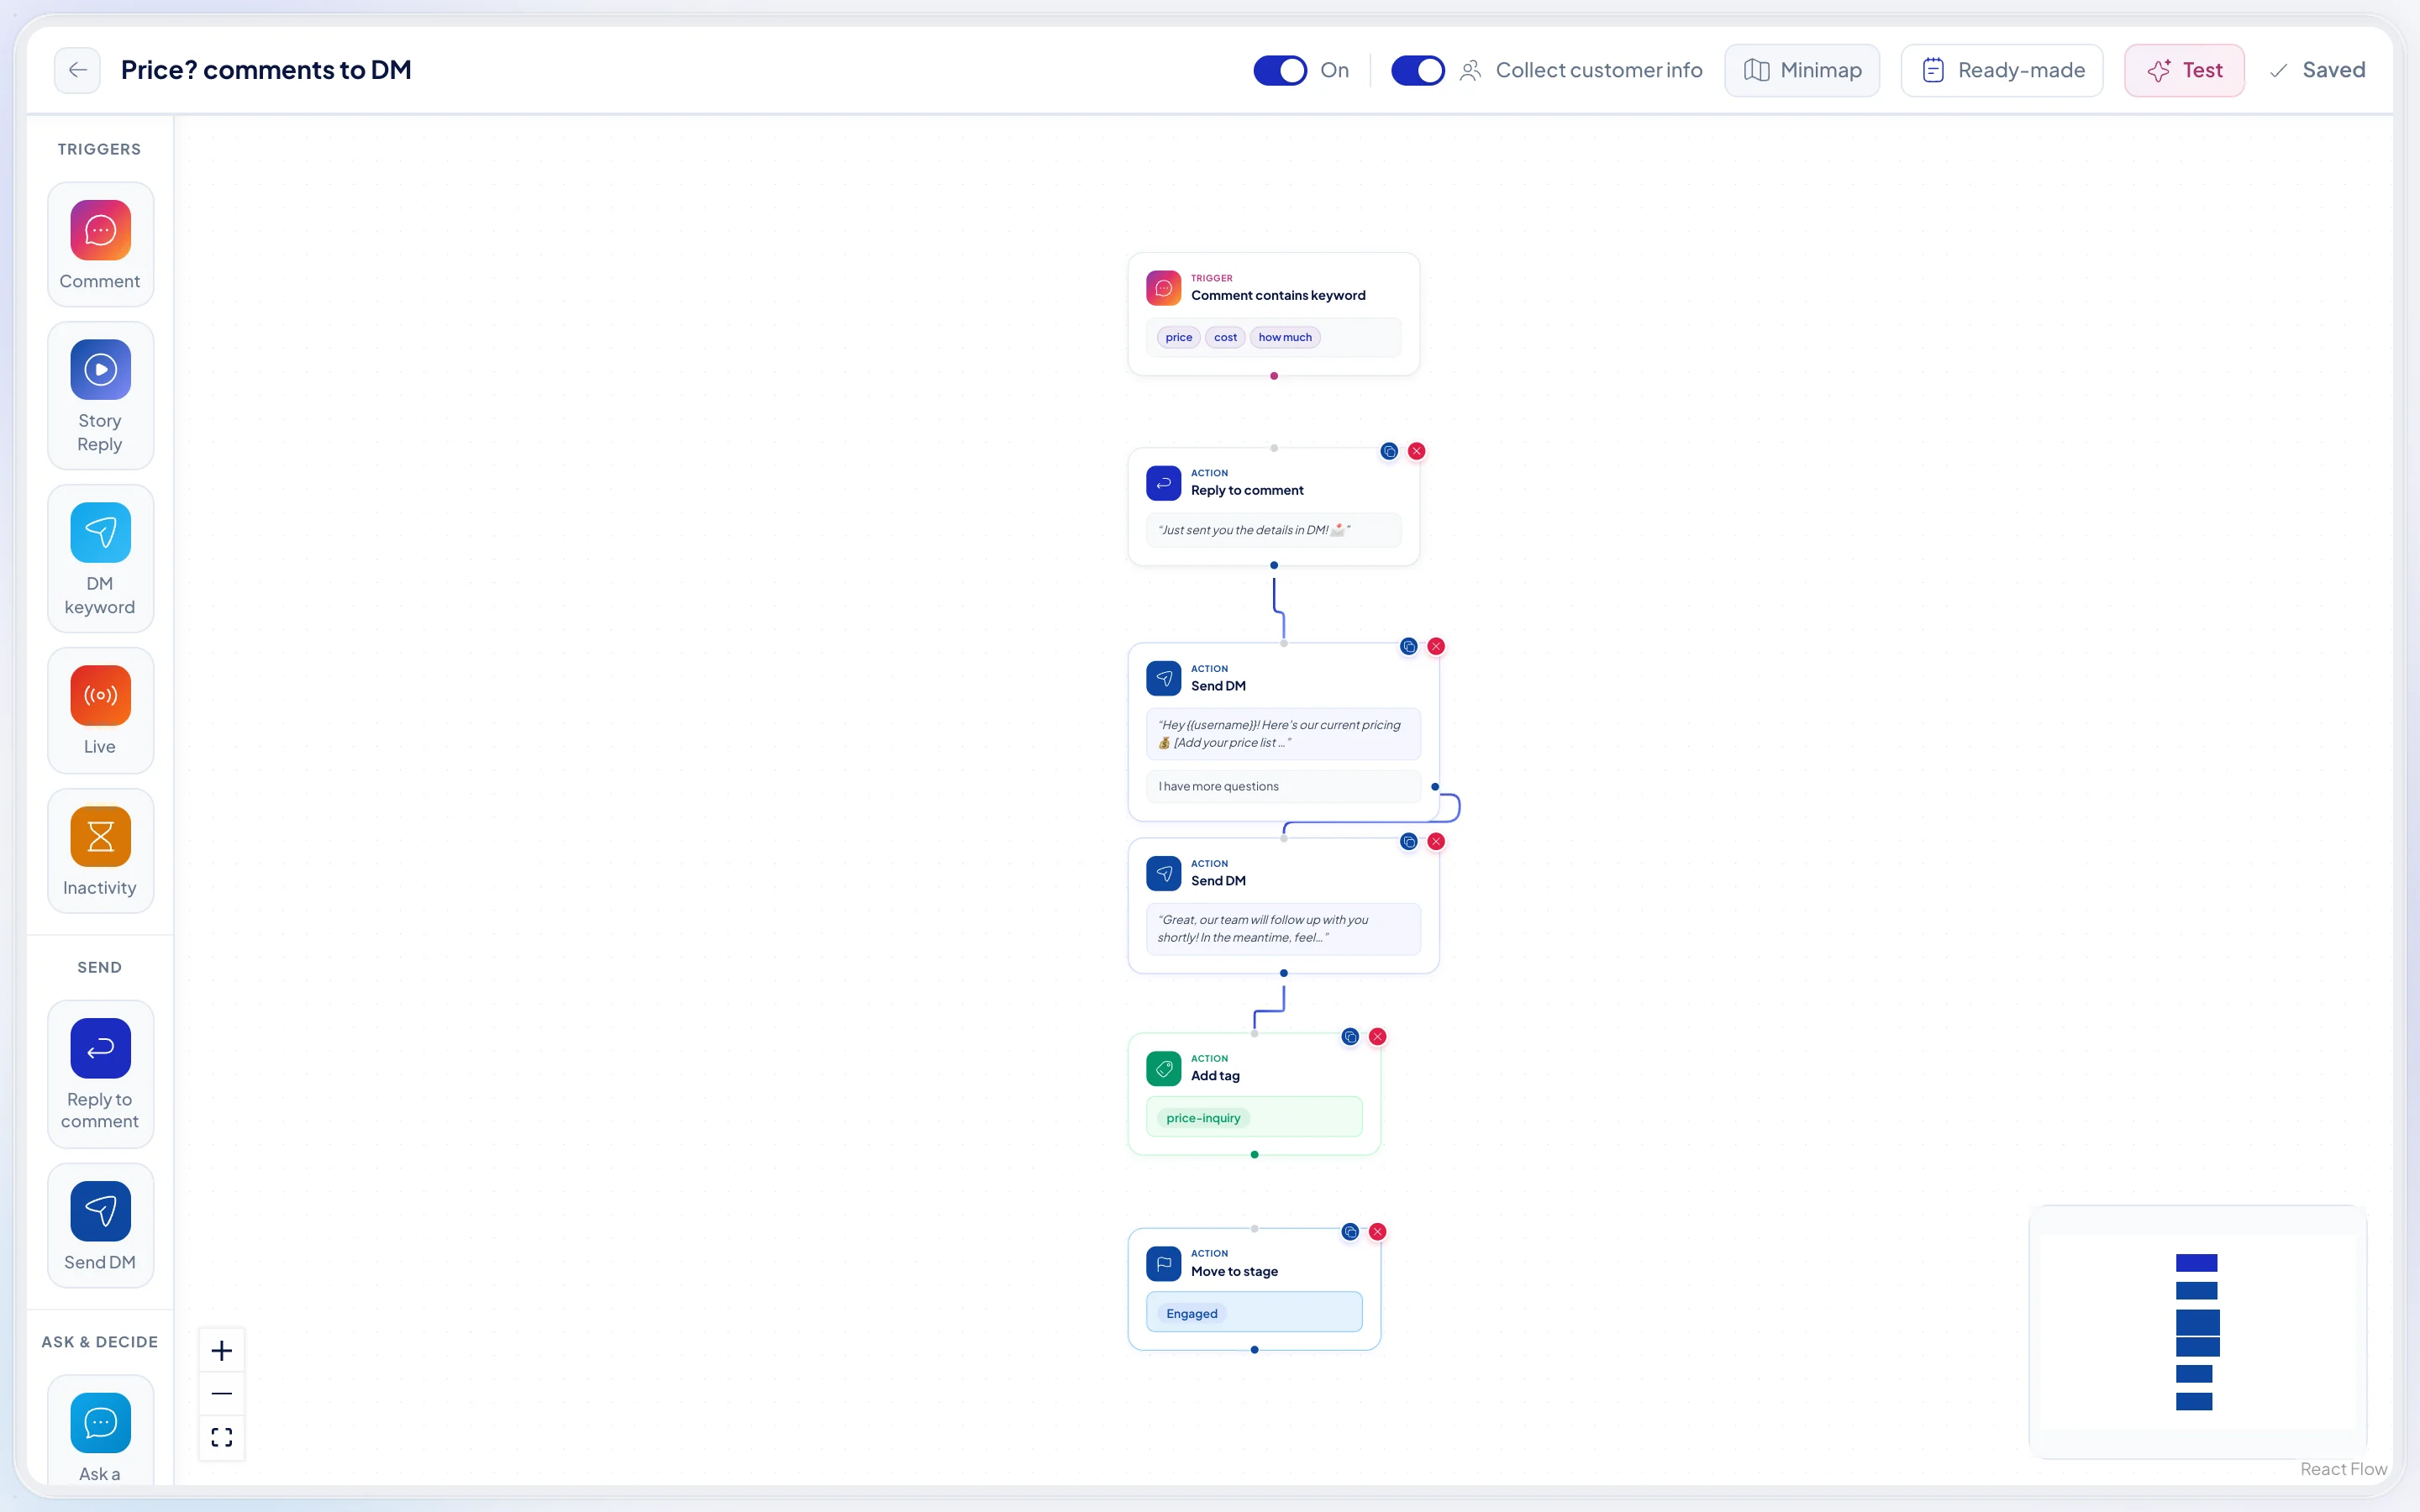Click the 'price' keyword chip
This screenshot has height=1512, width=2420.
1178,337
